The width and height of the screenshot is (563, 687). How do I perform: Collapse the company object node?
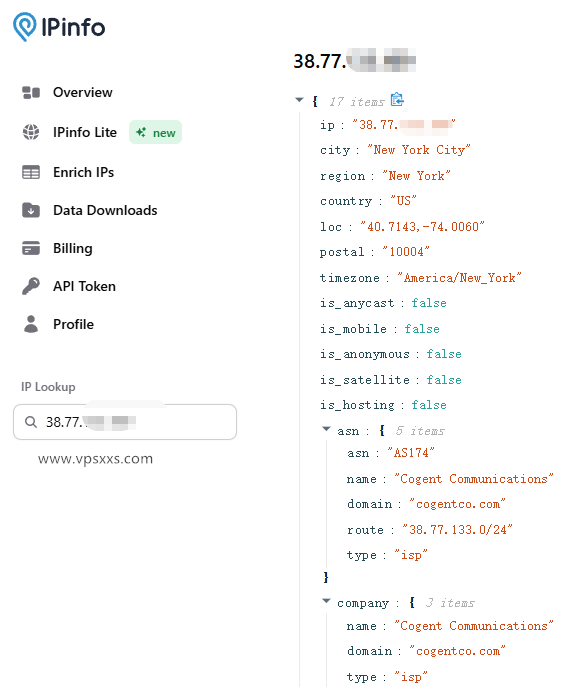[x=326, y=601]
